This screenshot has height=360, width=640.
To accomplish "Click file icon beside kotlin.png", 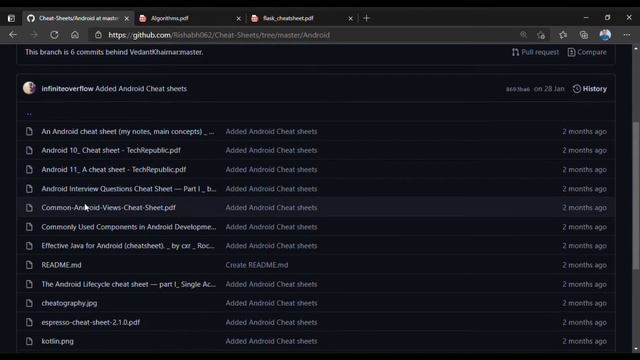I will [x=29, y=341].
